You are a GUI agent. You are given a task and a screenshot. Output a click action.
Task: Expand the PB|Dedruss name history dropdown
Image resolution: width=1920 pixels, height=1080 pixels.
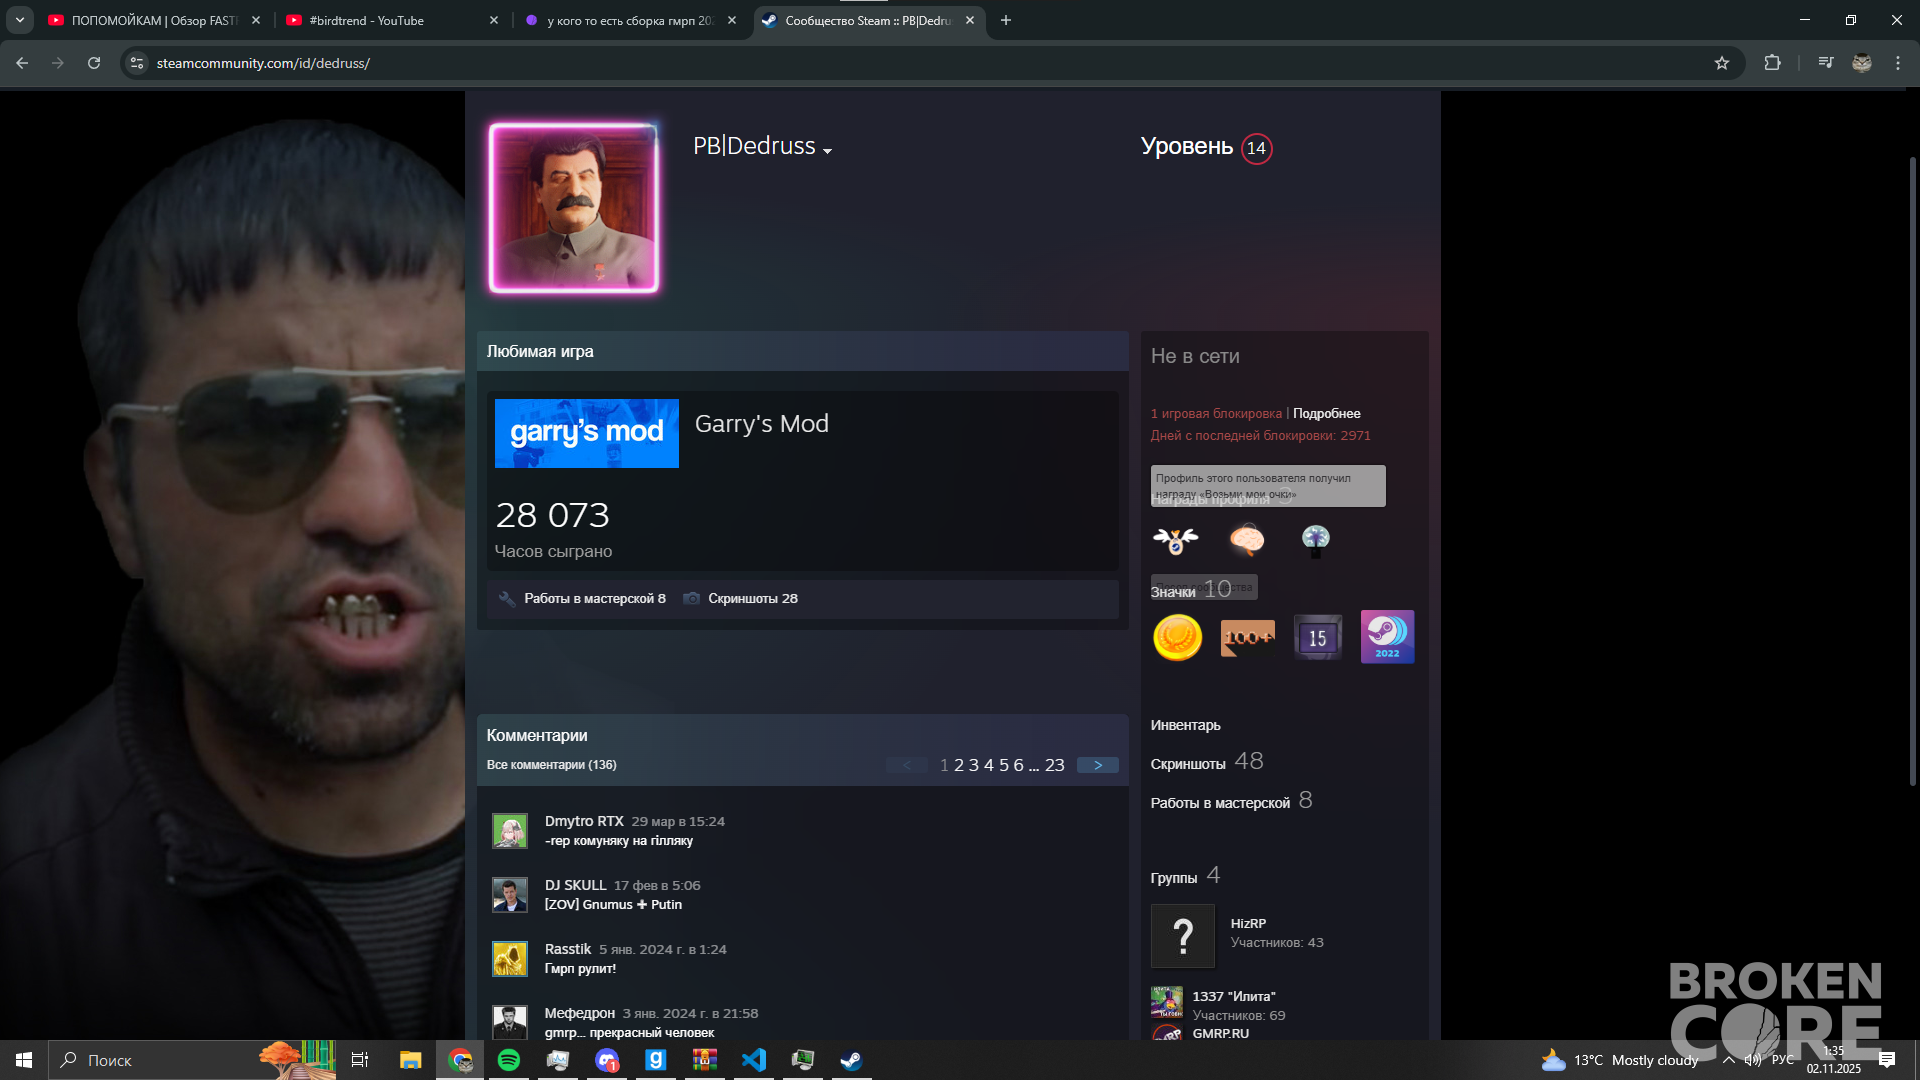click(828, 151)
